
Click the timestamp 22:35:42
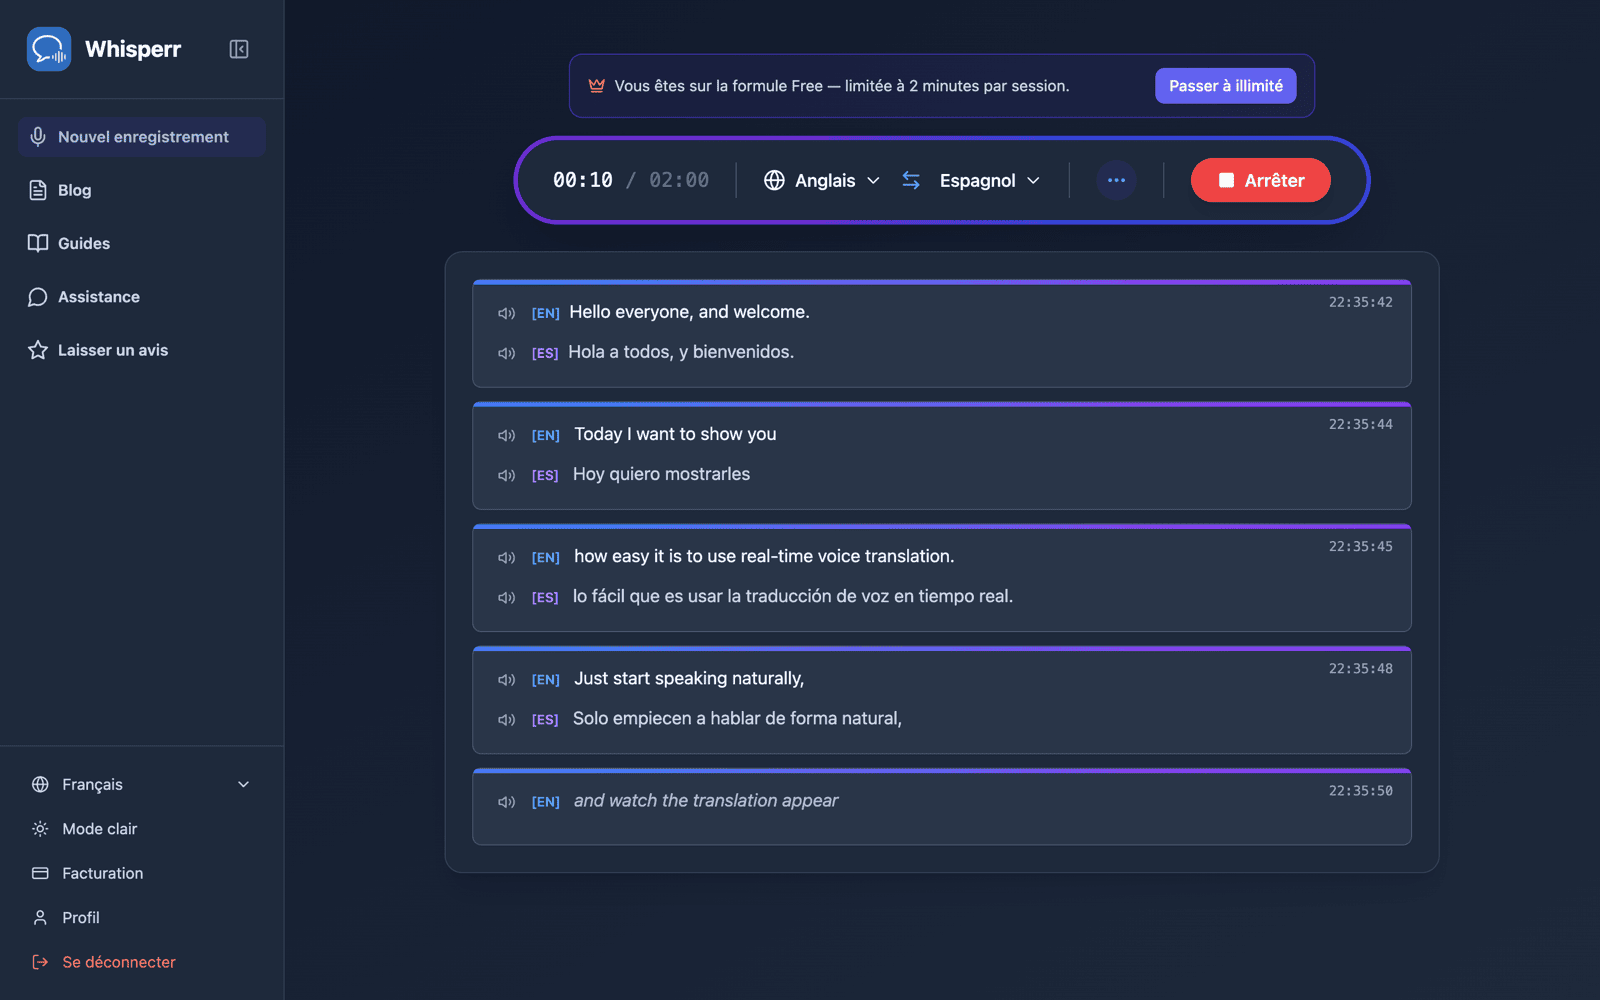tap(1360, 302)
